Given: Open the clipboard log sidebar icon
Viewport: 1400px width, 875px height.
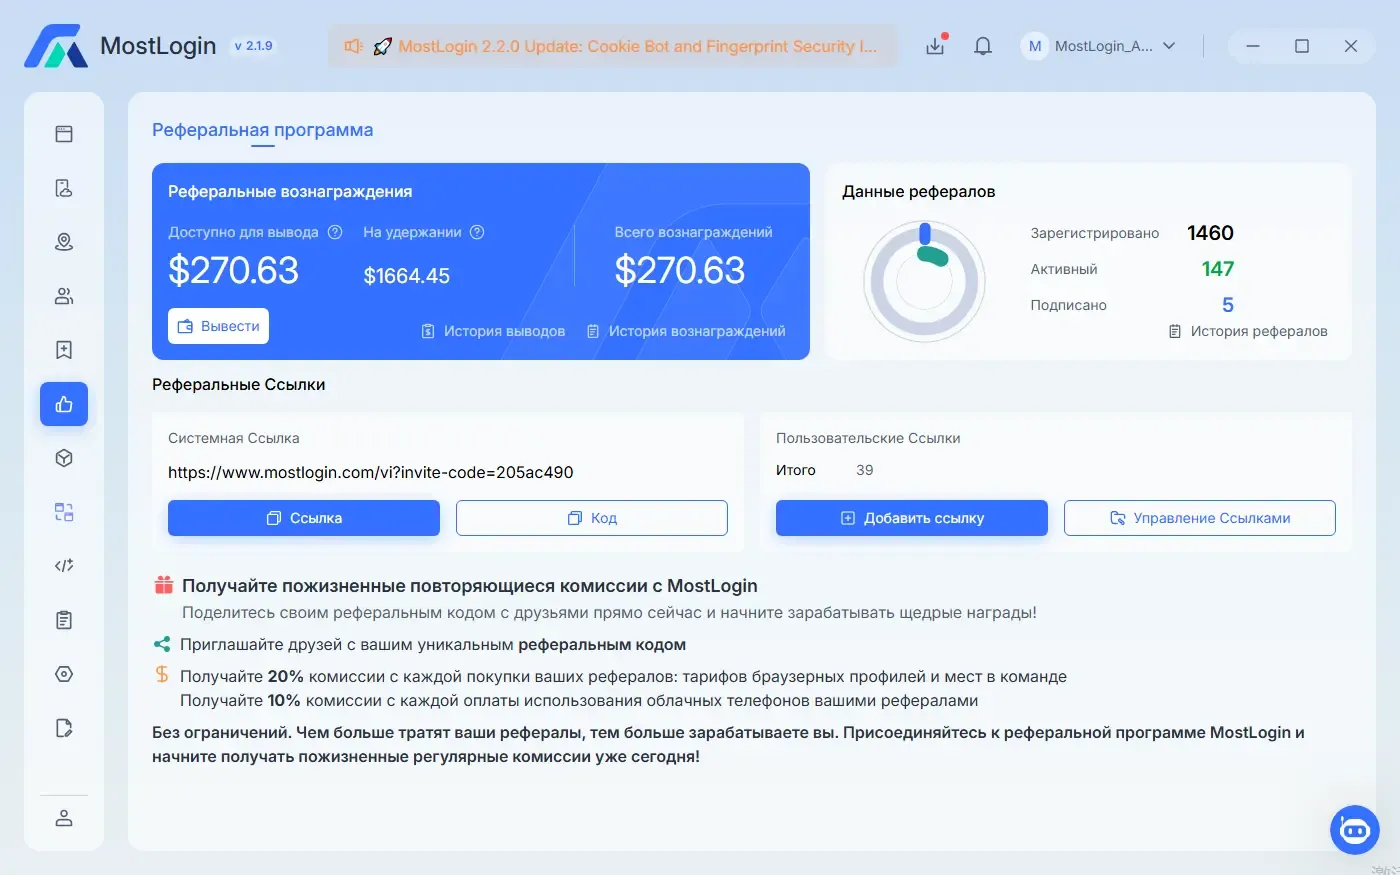Looking at the screenshot, I should tap(64, 620).
